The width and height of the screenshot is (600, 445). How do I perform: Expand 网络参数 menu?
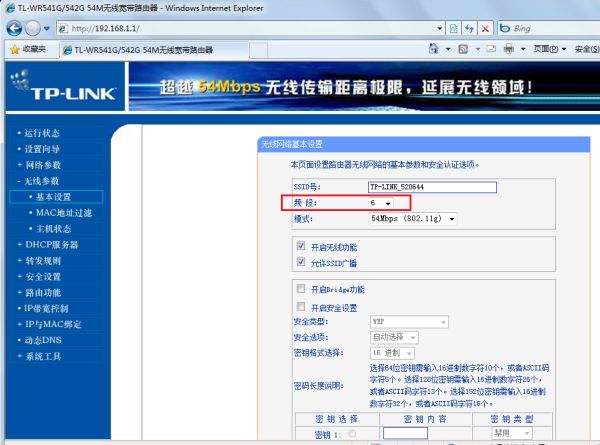click(43, 165)
